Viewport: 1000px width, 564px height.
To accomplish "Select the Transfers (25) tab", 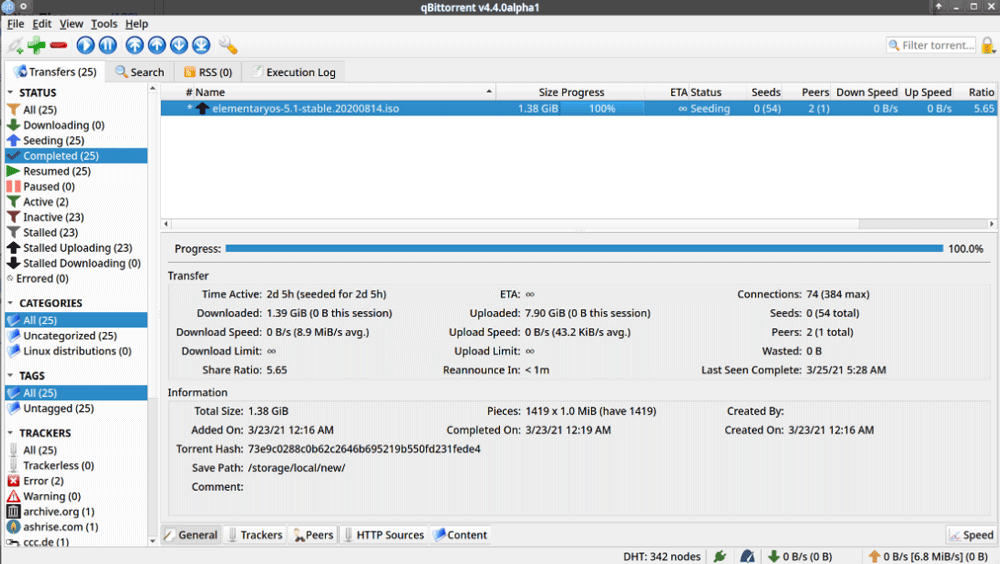I will point(55,71).
